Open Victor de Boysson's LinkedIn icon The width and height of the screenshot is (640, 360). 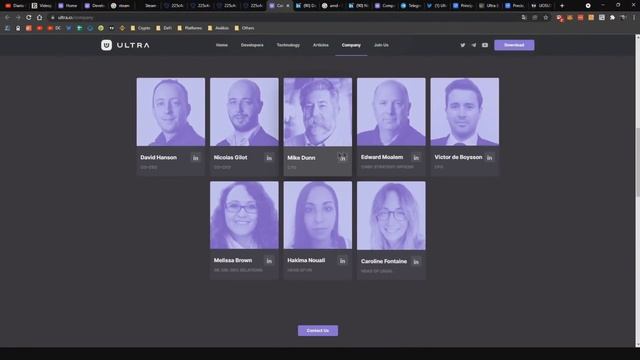pyautogui.click(x=489, y=158)
